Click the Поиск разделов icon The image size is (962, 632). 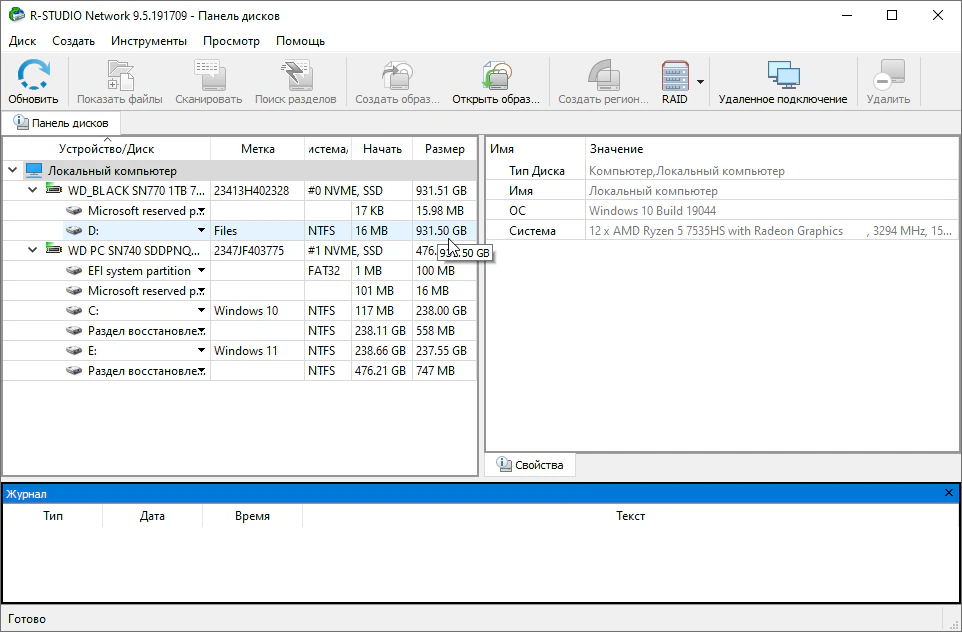click(294, 77)
